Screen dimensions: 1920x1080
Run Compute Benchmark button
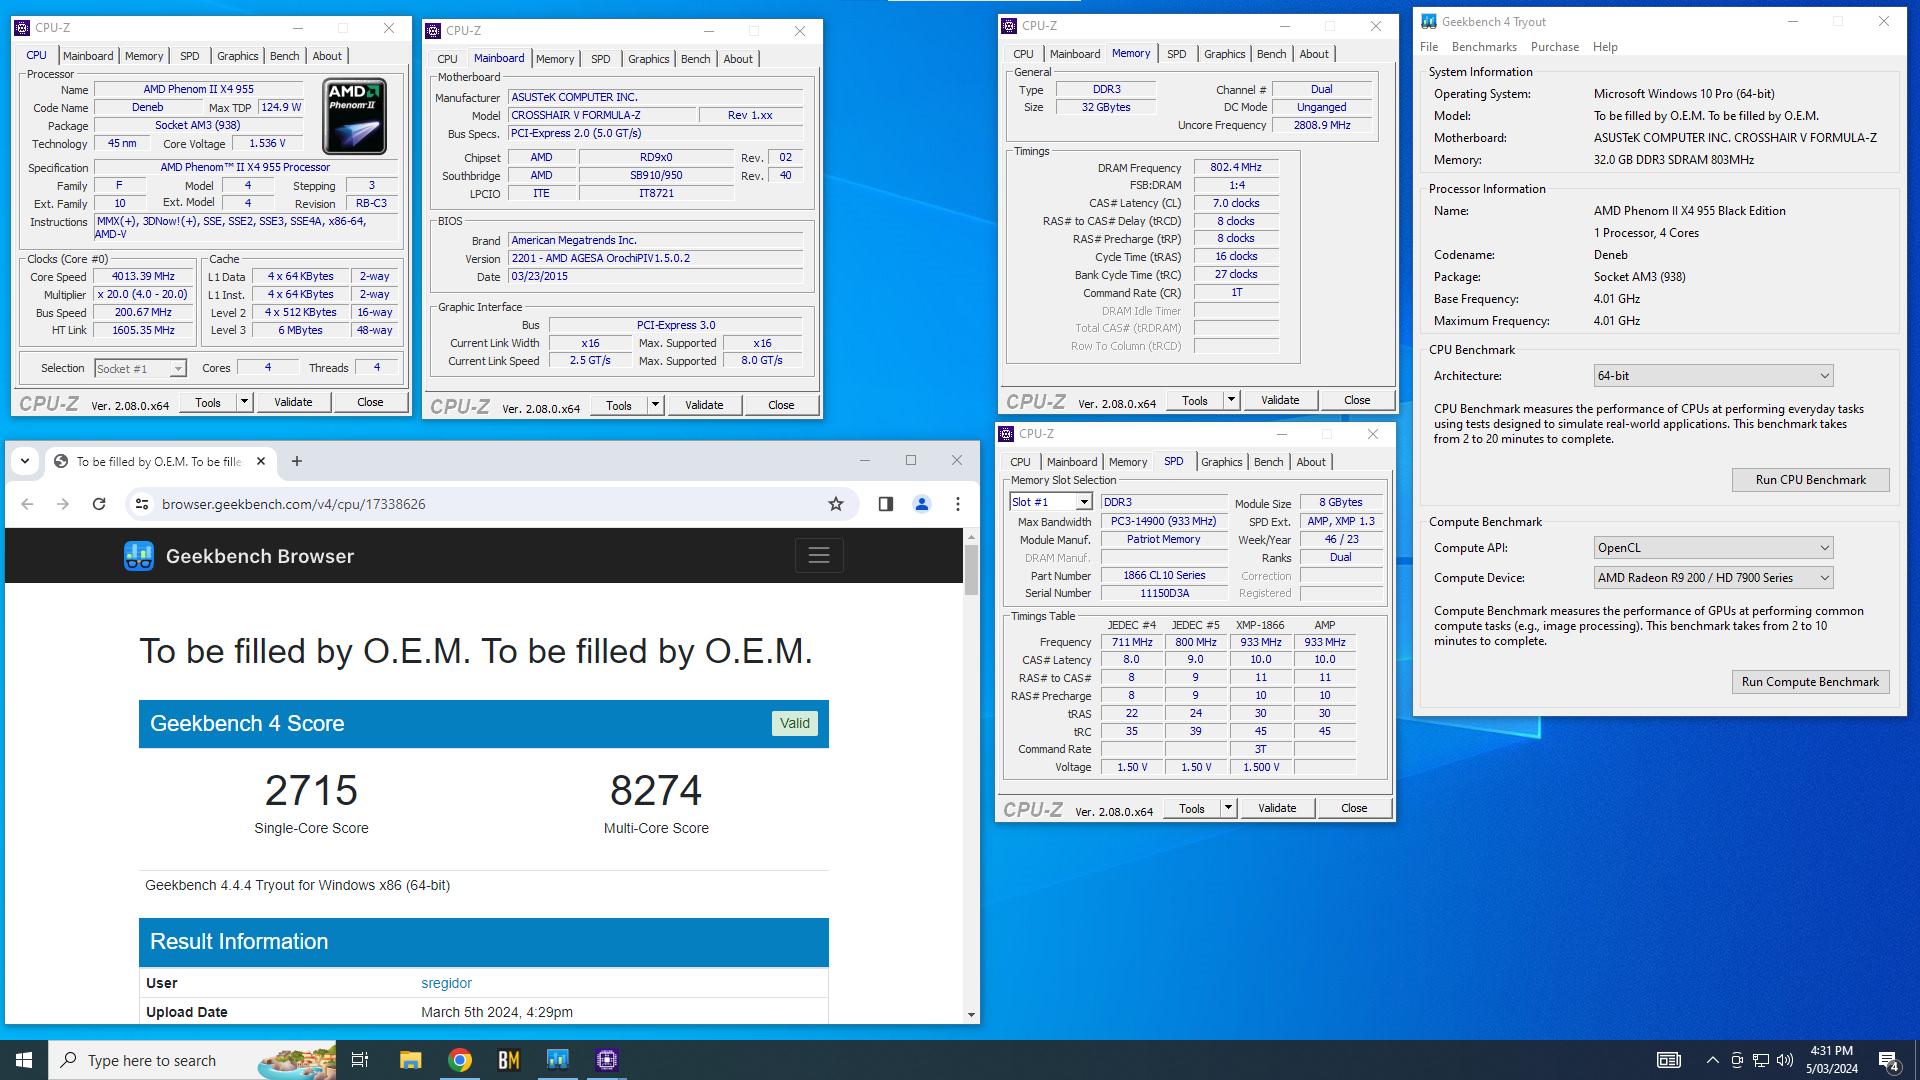(1811, 682)
